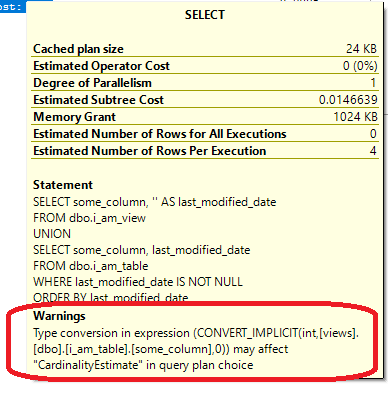Click the Warnings heading
The height and width of the screenshot is (393, 388).
click(59, 316)
